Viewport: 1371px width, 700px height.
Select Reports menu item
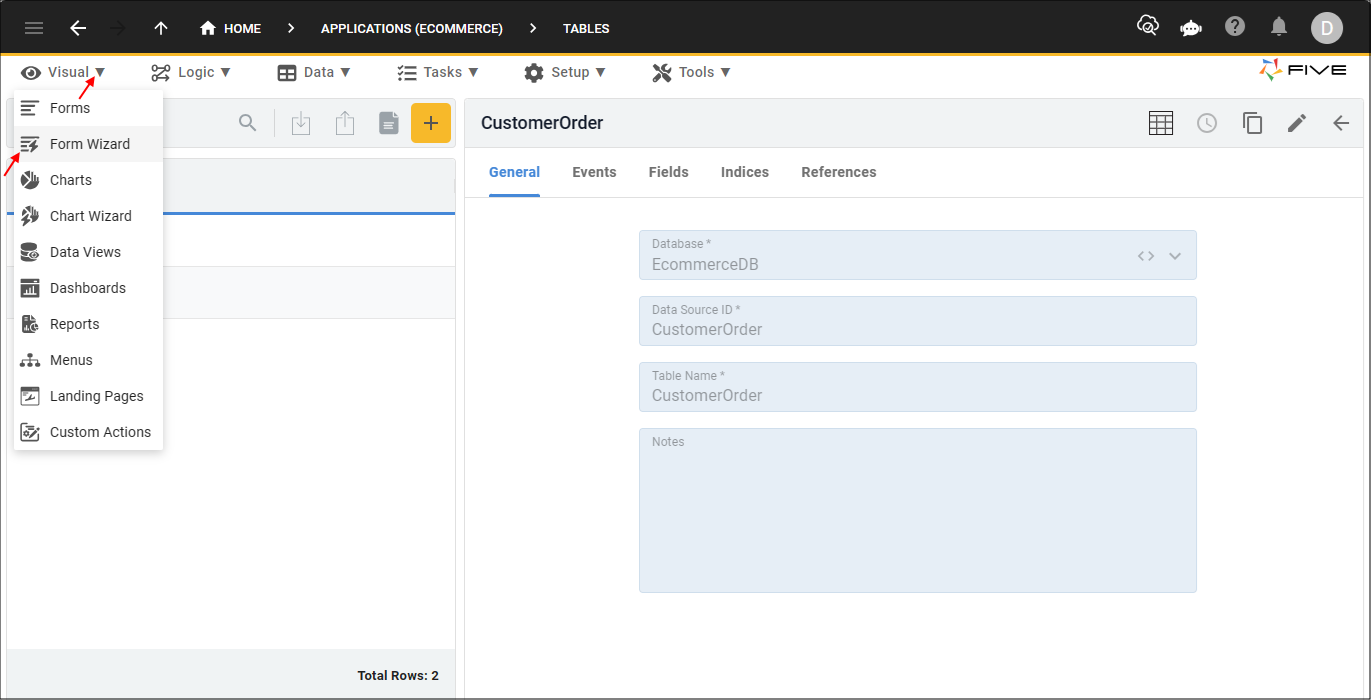pos(88,324)
